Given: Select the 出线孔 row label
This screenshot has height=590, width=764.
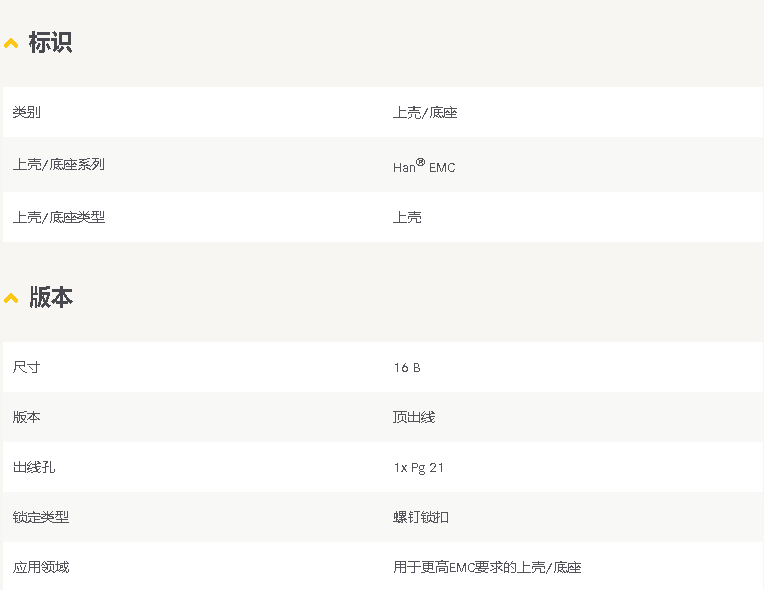Looking at the screenshot, I should 34,467.
